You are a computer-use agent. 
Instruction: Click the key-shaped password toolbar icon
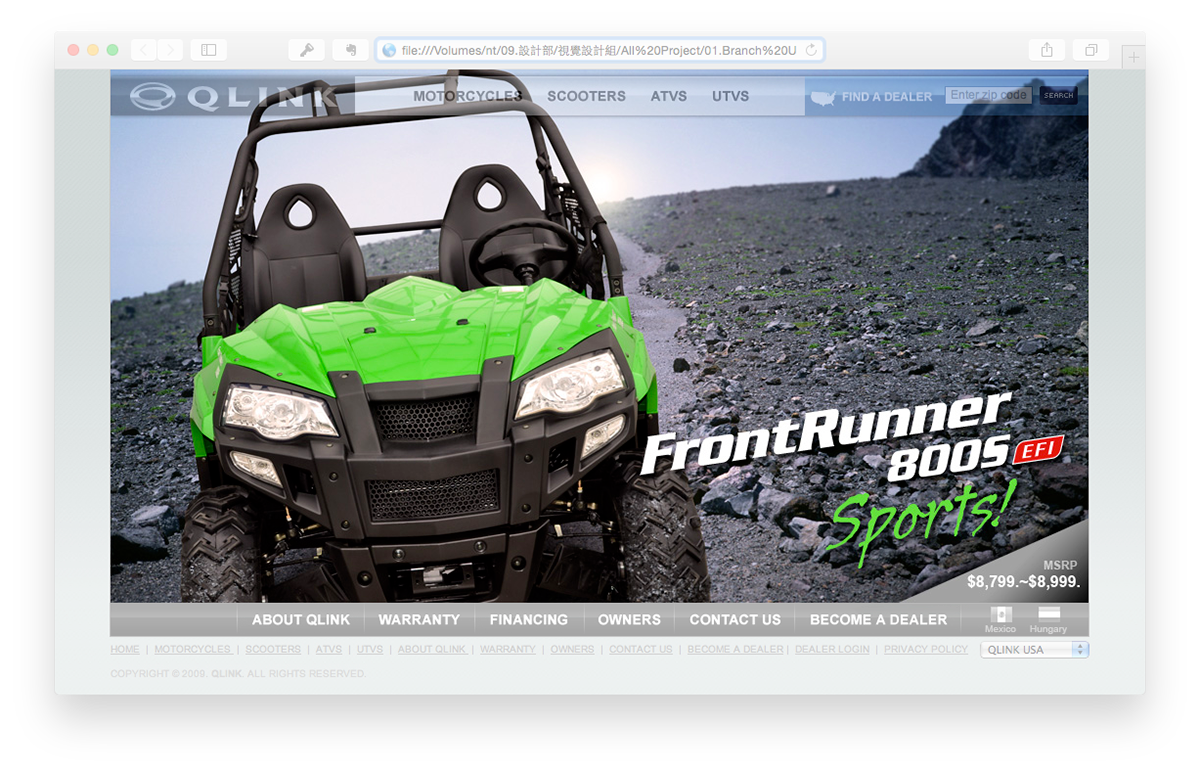[307, 50]
